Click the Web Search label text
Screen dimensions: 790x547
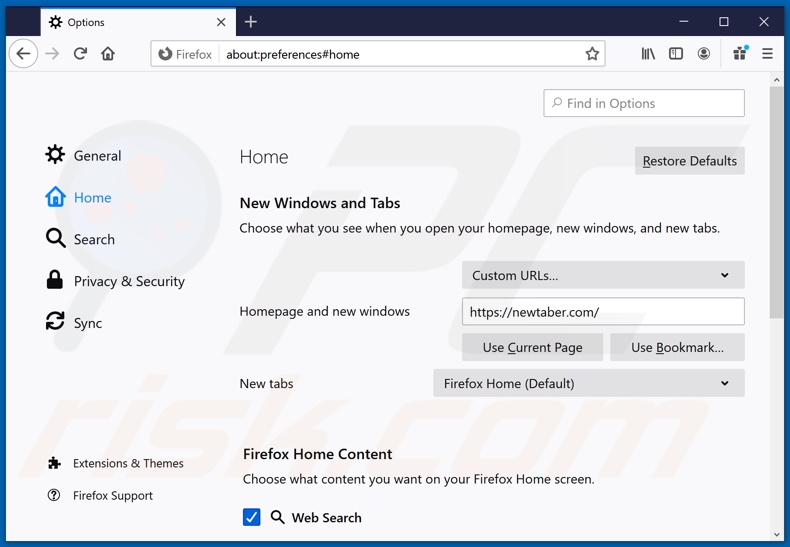[326, 517]
